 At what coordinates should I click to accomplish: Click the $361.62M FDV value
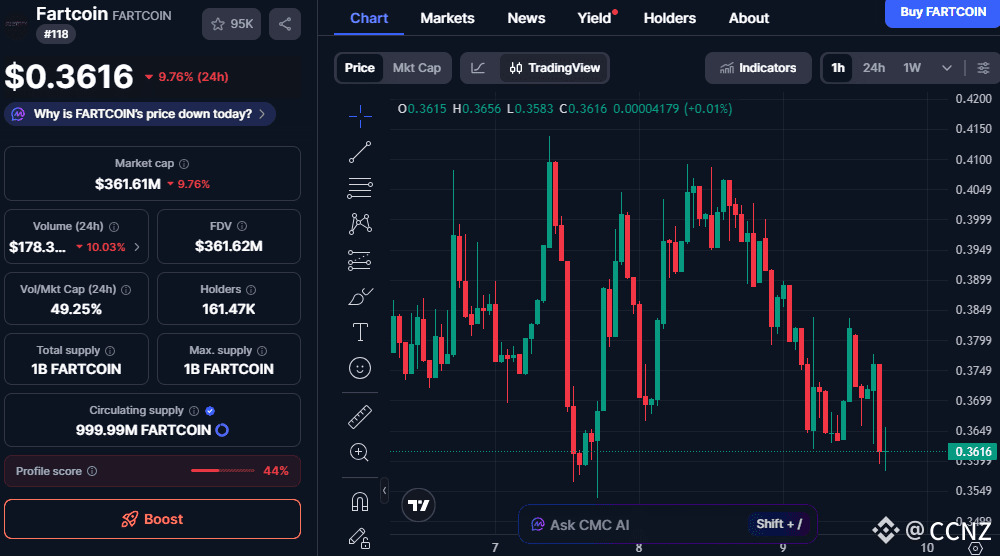228,246
